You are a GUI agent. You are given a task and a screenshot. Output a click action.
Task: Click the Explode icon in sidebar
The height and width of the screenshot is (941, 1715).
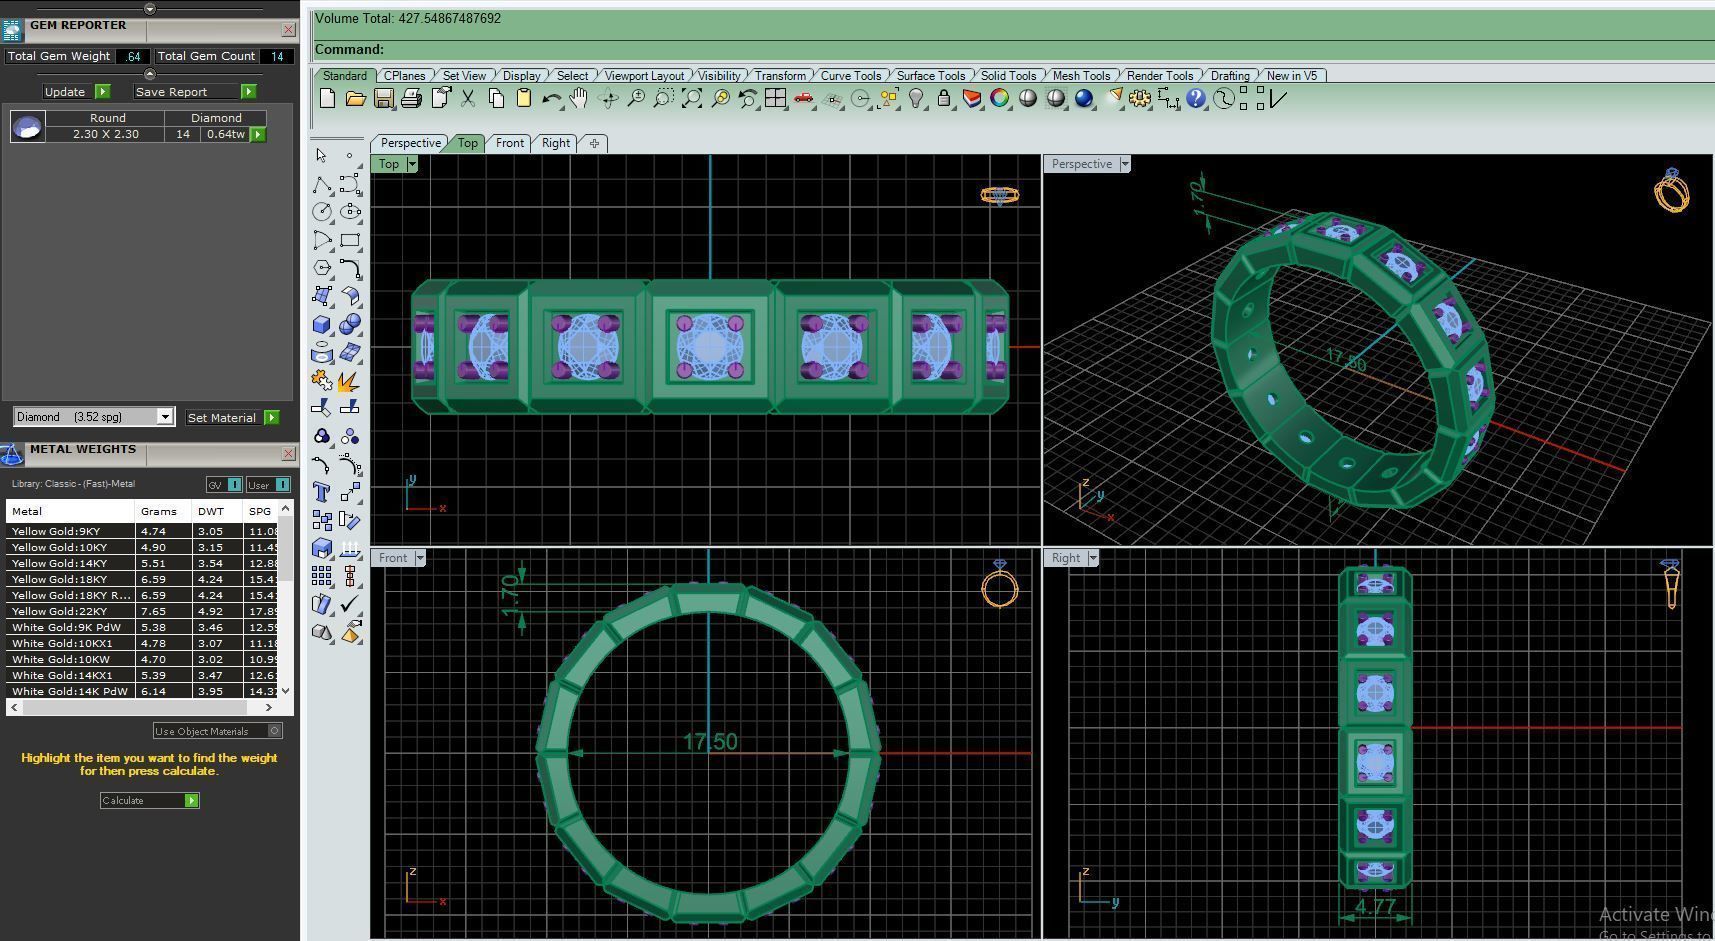coord(350,381)
